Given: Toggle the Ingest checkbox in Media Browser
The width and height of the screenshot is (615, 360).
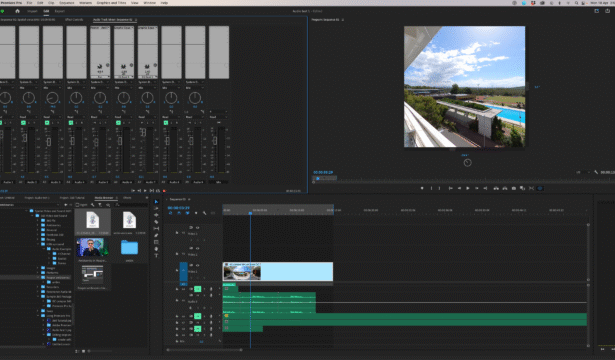Looking at the screenshot, I should tap(77, 205).
